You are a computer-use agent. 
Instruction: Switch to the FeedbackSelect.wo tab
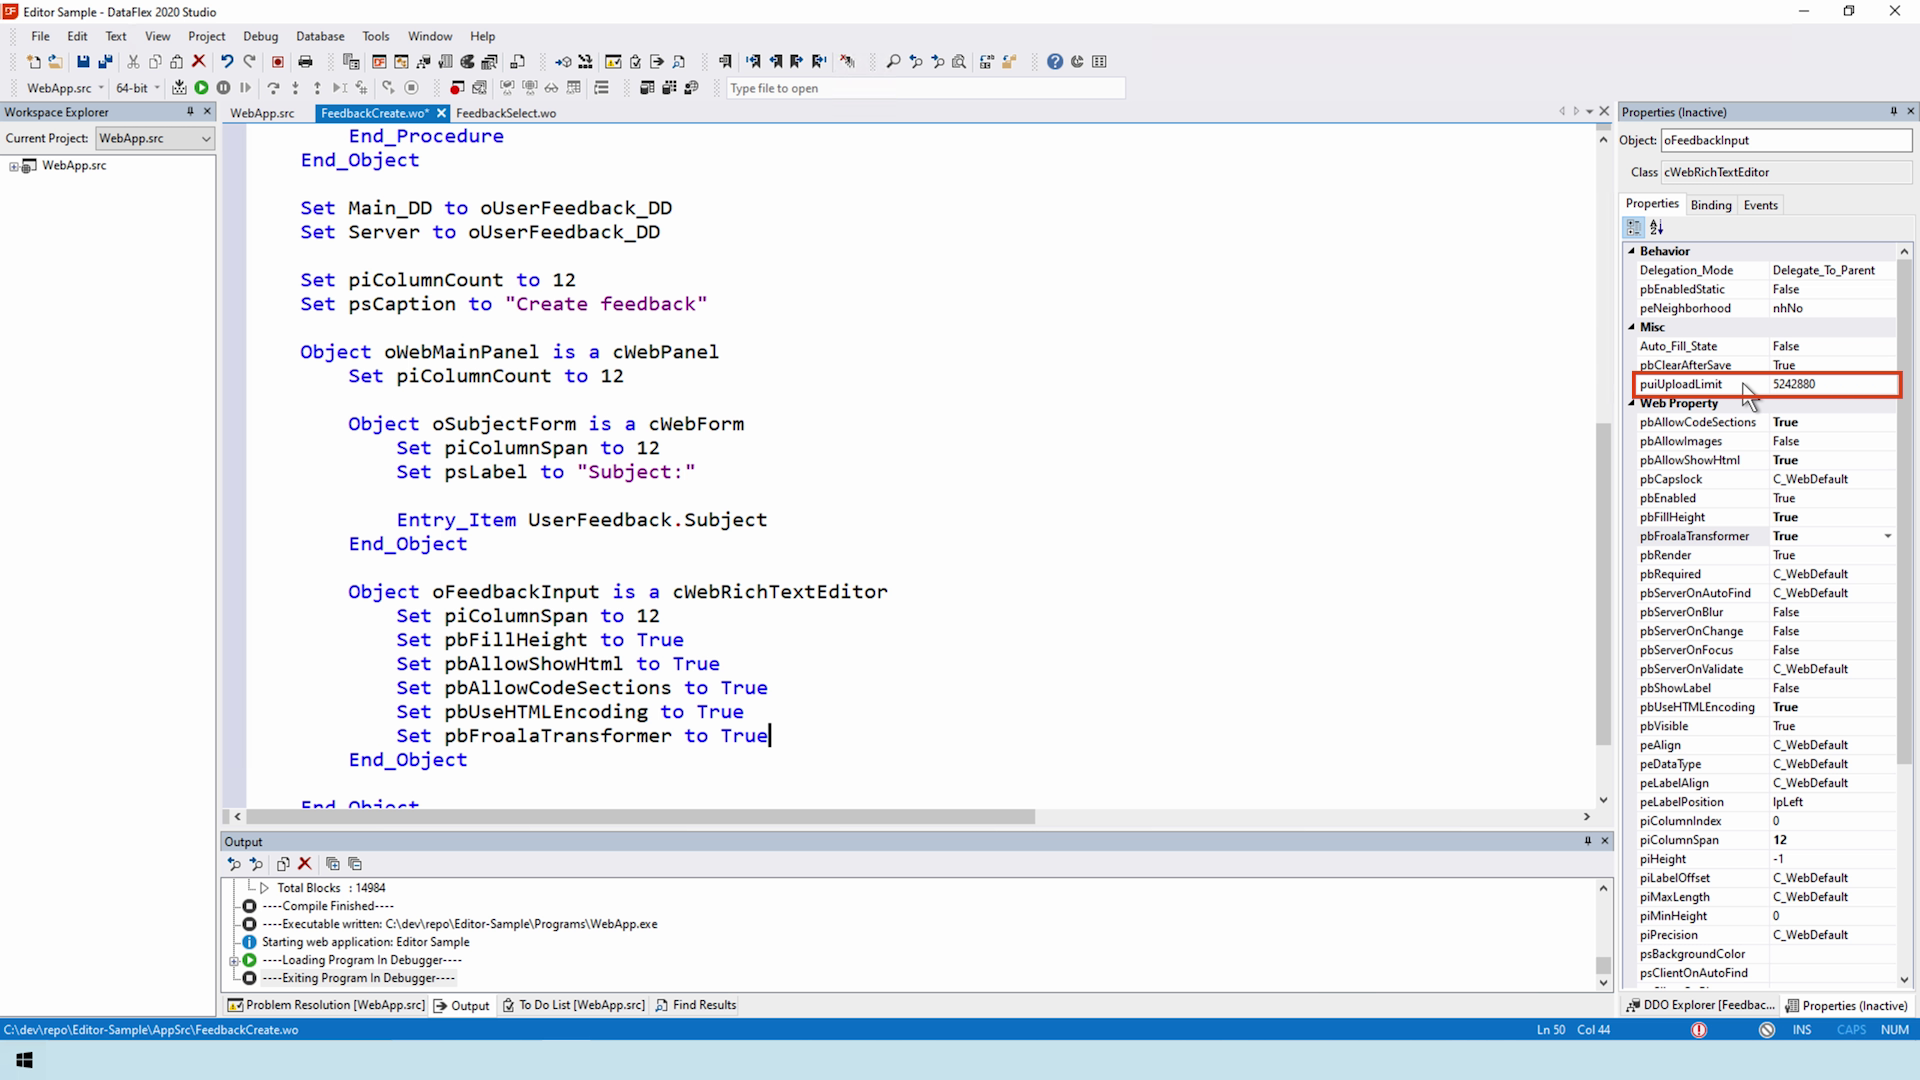click(506, 113)
